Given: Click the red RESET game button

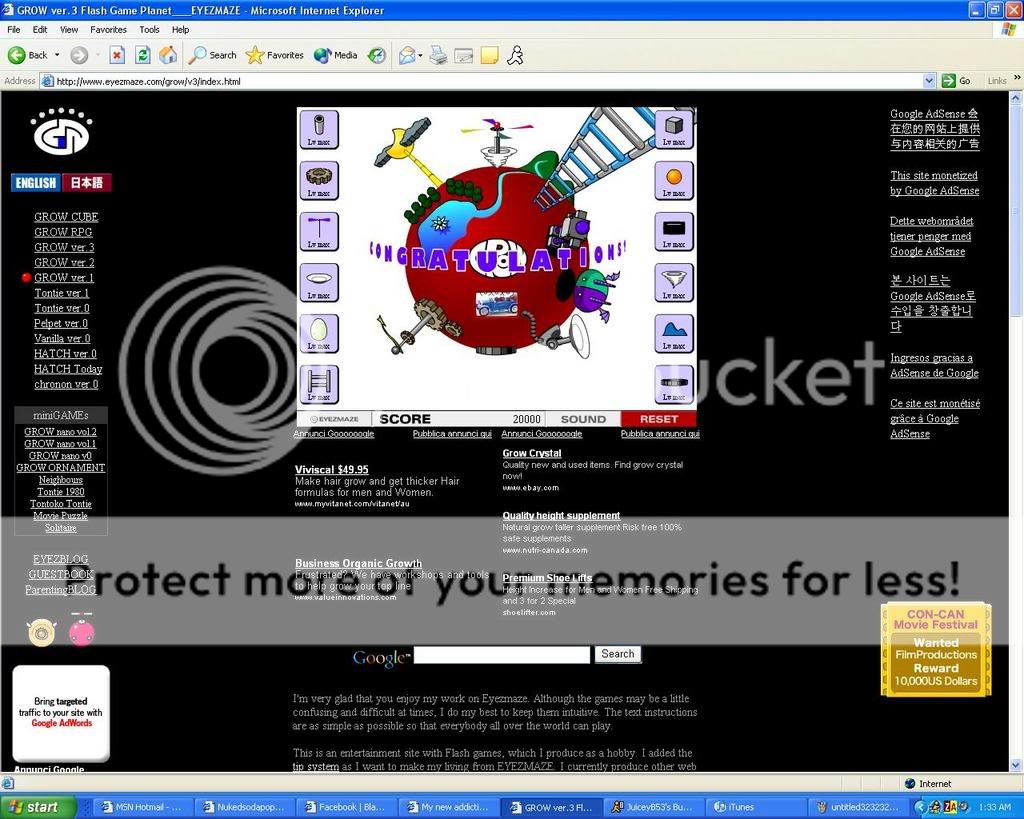Looking at the screenshot, I should 658,419.
